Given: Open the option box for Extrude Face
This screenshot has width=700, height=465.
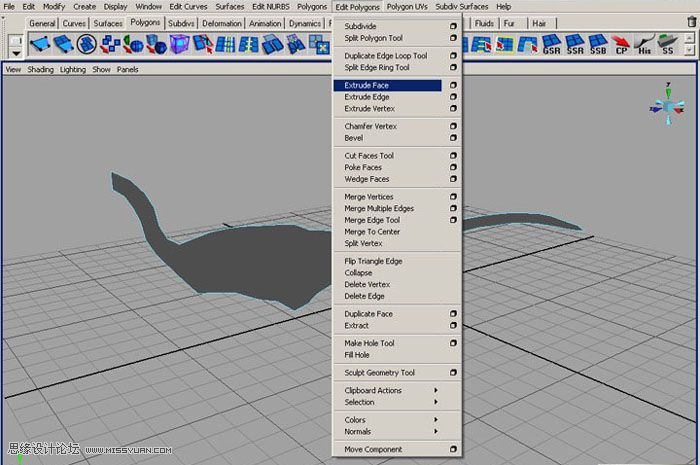Looking at the screenshot, I should tap(453, 86).
